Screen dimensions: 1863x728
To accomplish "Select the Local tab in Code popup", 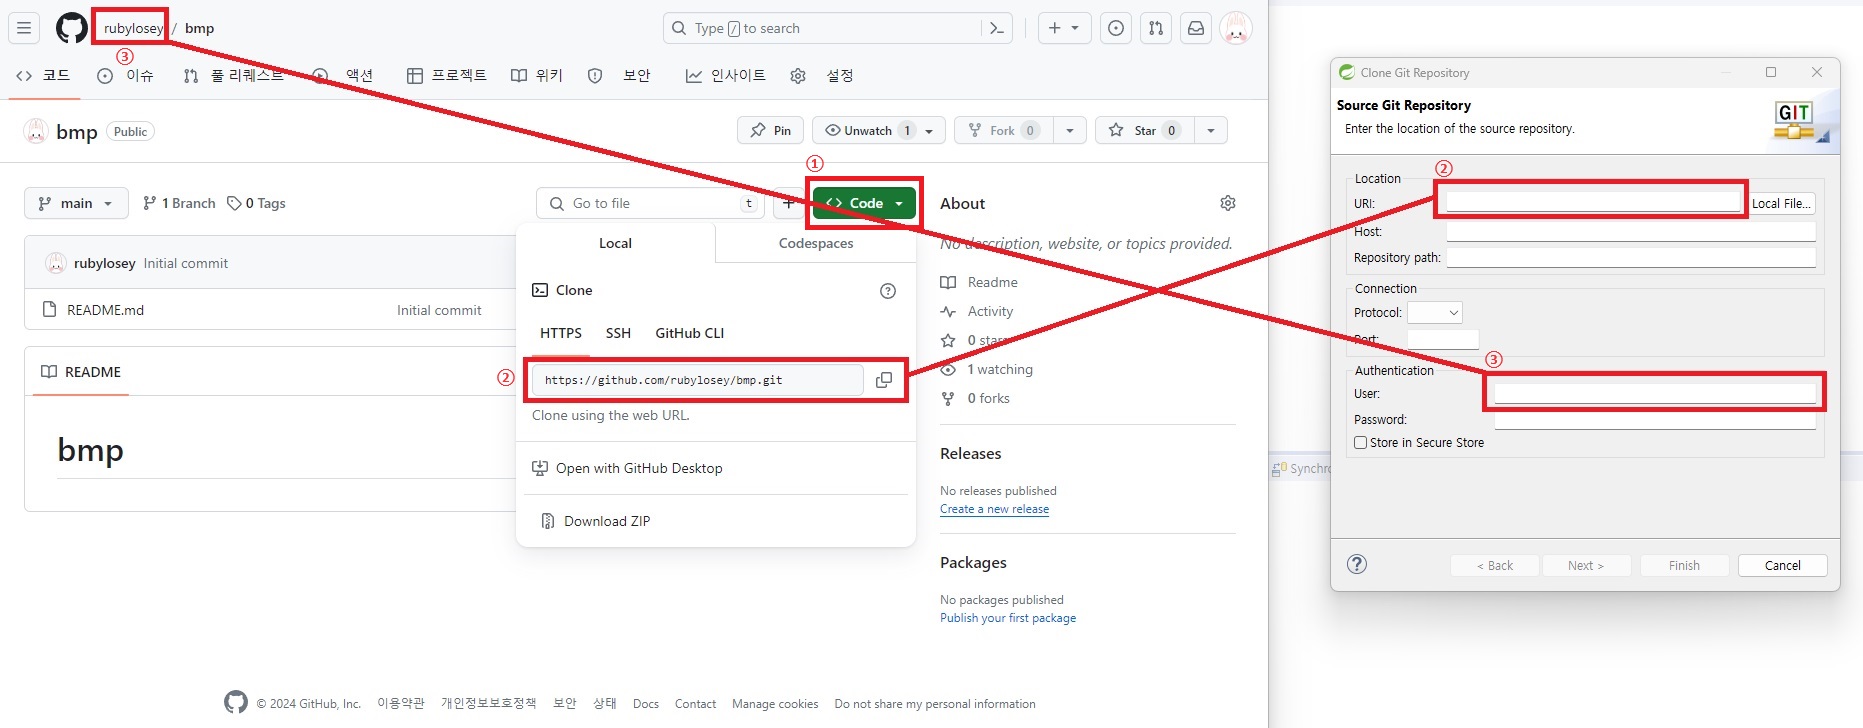I will pyautogui.click(x=615, y=243).
